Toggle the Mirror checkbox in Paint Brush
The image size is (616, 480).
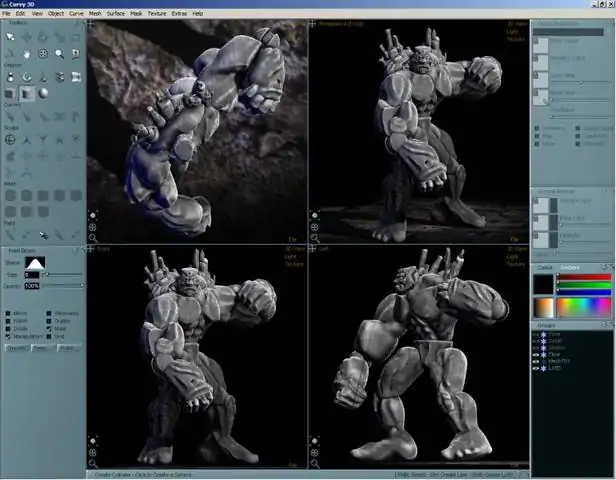click(8, 313)
